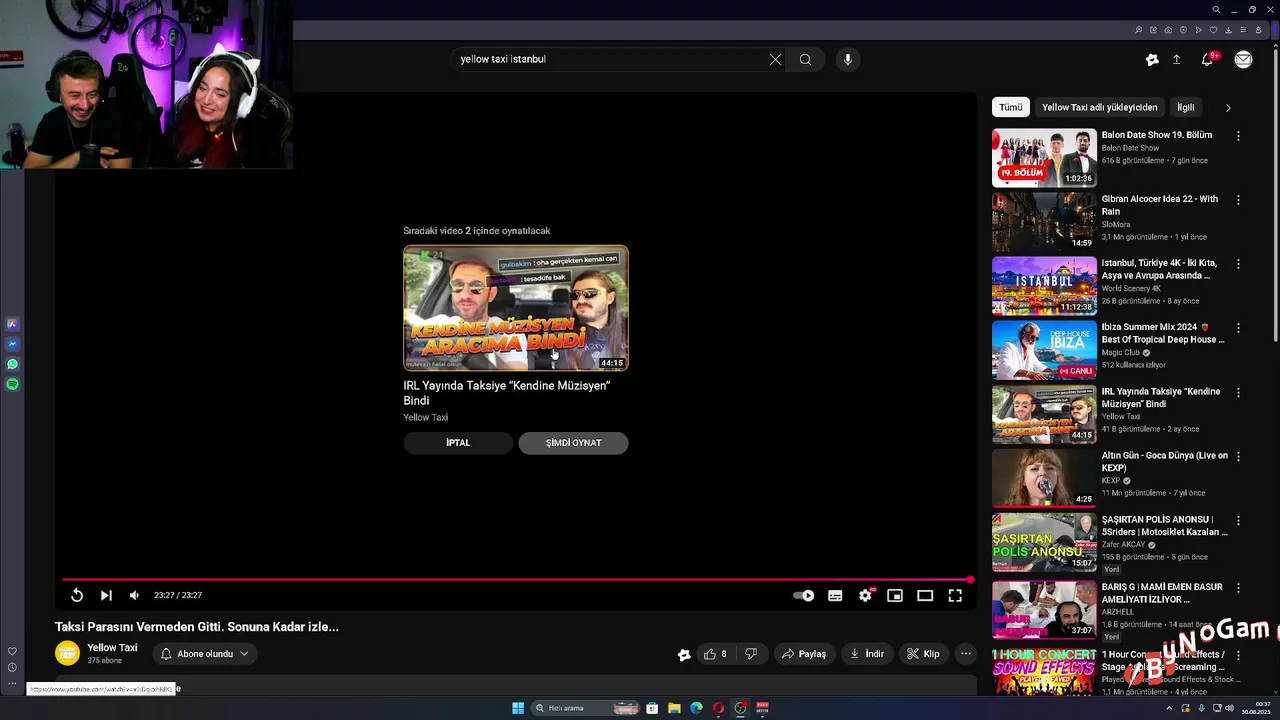The width and height of the screenshot is (1280, 720).
Task: Seek on the red video progress bar
Action: click(516, 580)
